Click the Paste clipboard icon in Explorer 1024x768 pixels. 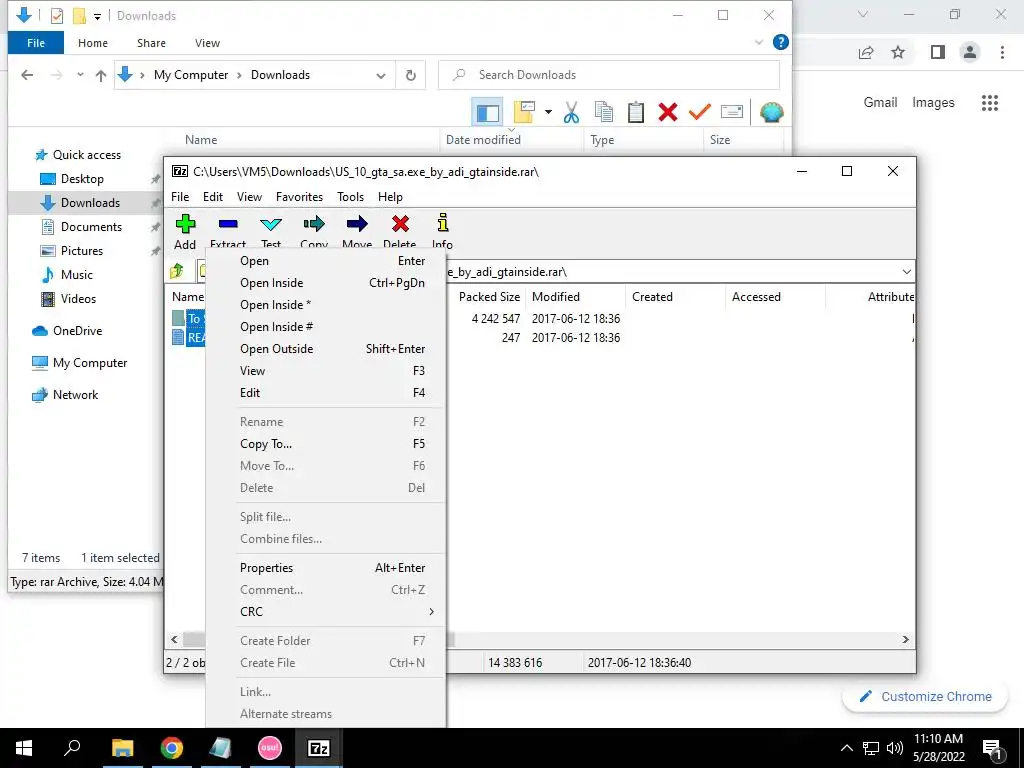click(x=635, y=112)
